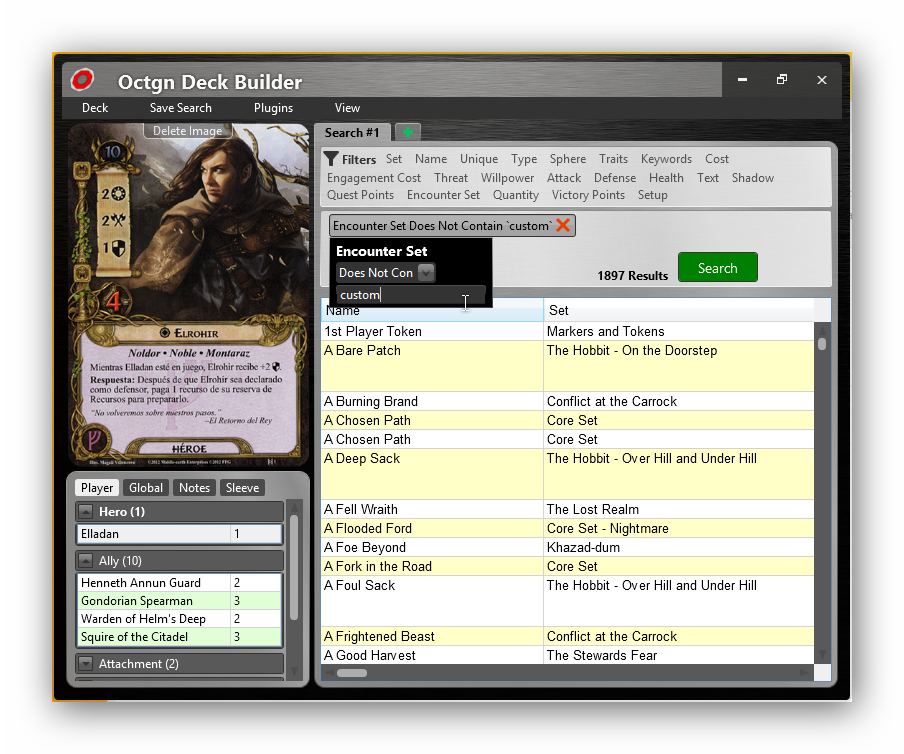Add a Threat filter
This screenshot has height=754, width=904.
click(451, 178)
